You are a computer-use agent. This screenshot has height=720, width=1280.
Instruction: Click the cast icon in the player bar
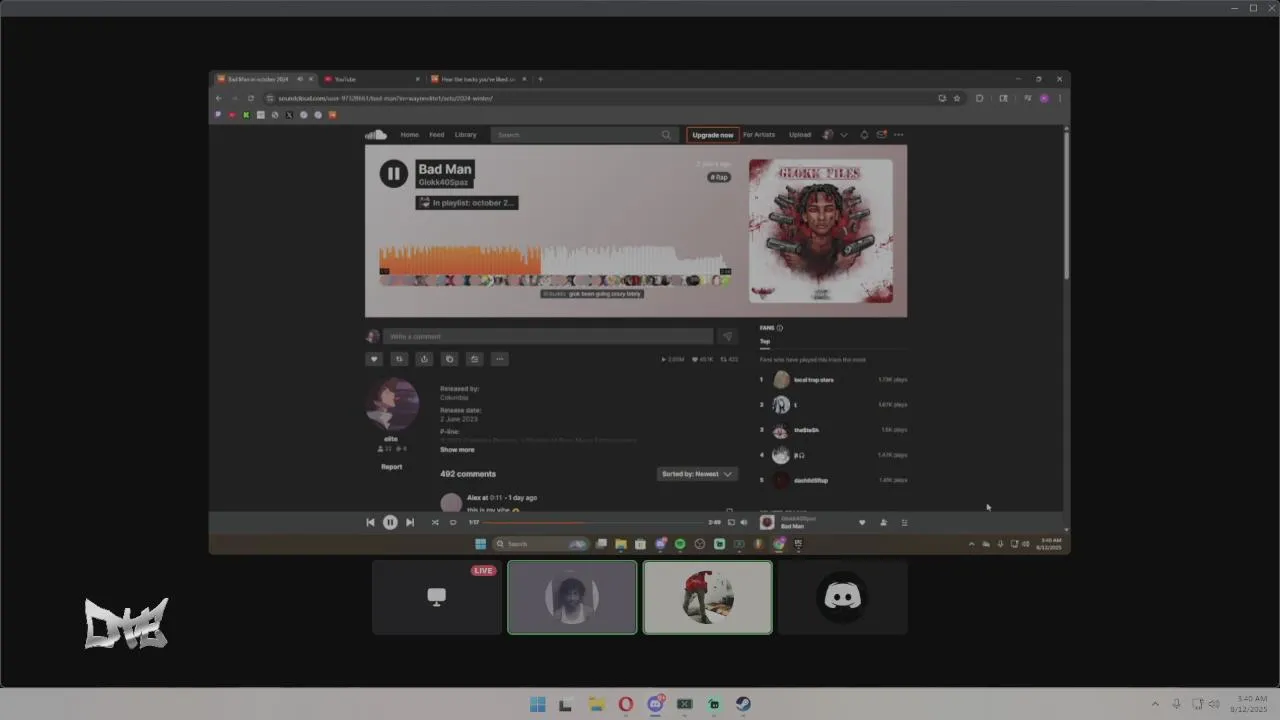click(x=731, y=522)
